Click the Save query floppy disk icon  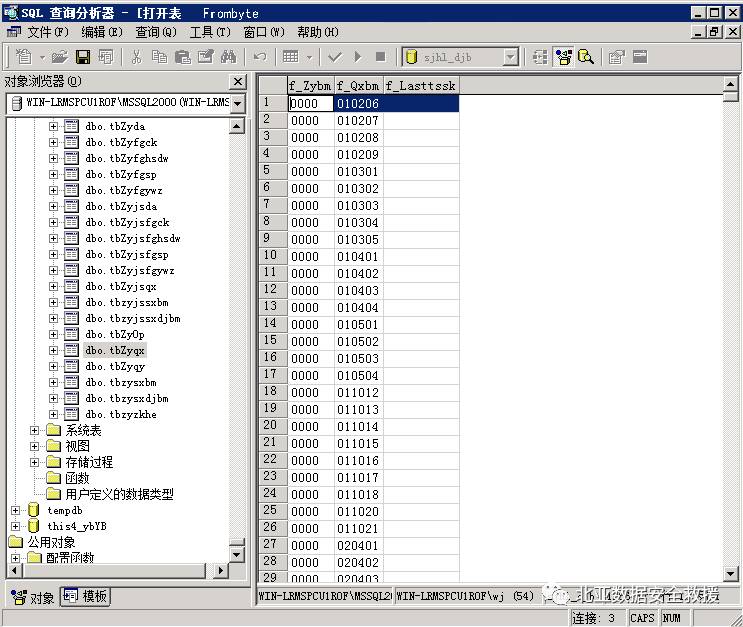point(83,57)
